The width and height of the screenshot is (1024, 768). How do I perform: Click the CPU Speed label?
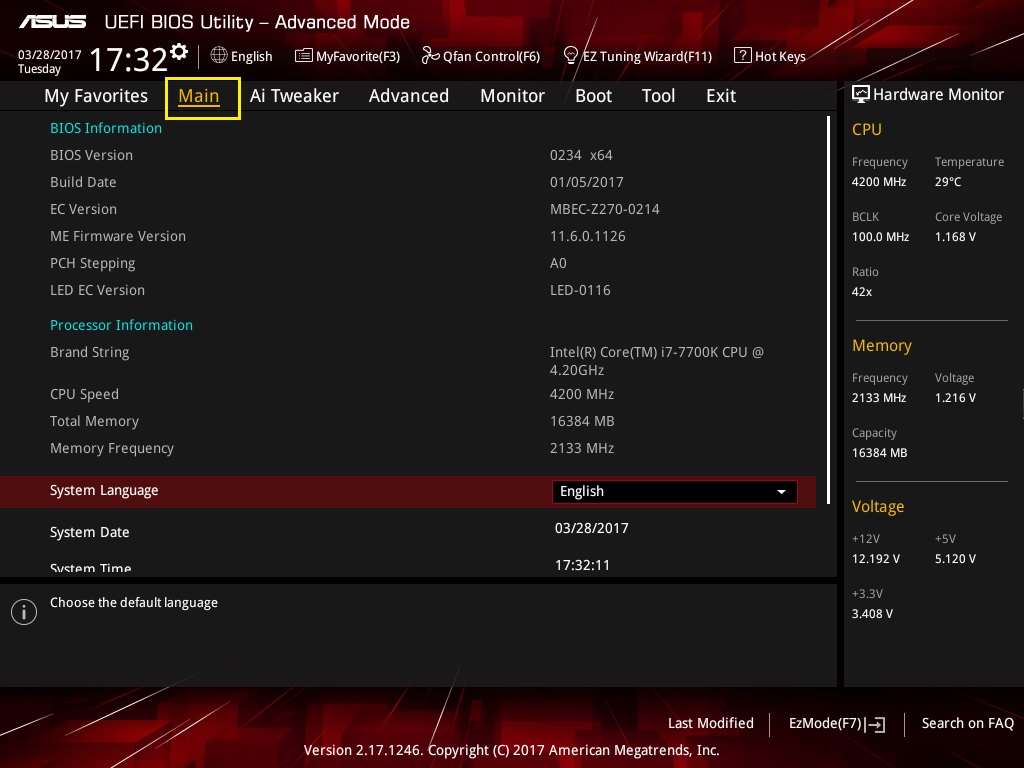[x=84, y=394]
